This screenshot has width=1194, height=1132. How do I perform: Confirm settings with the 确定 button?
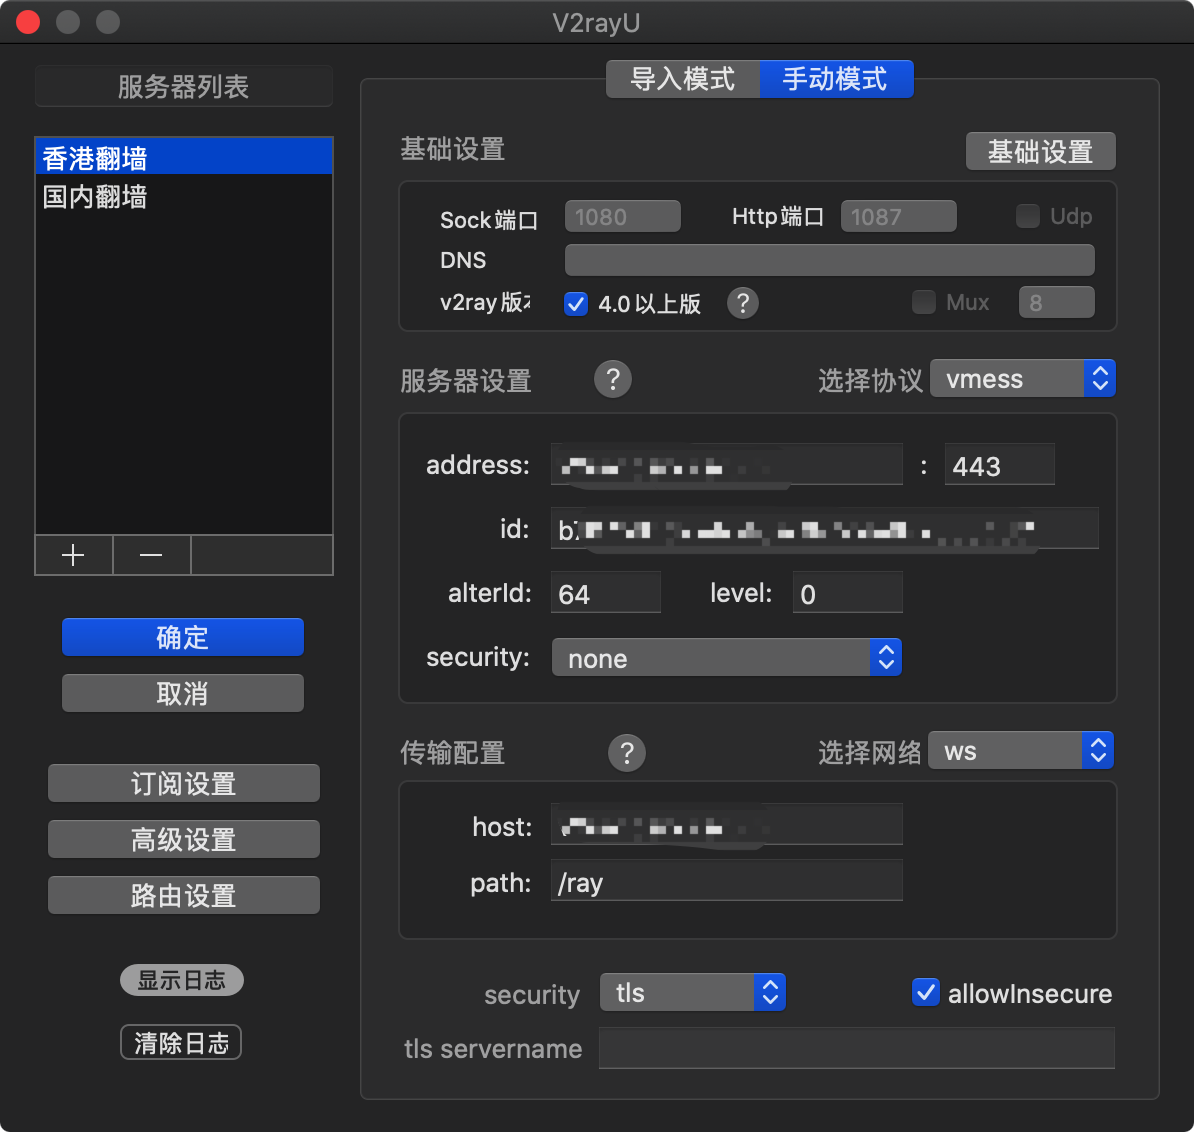pyautogui.click(x=182, y=637)
